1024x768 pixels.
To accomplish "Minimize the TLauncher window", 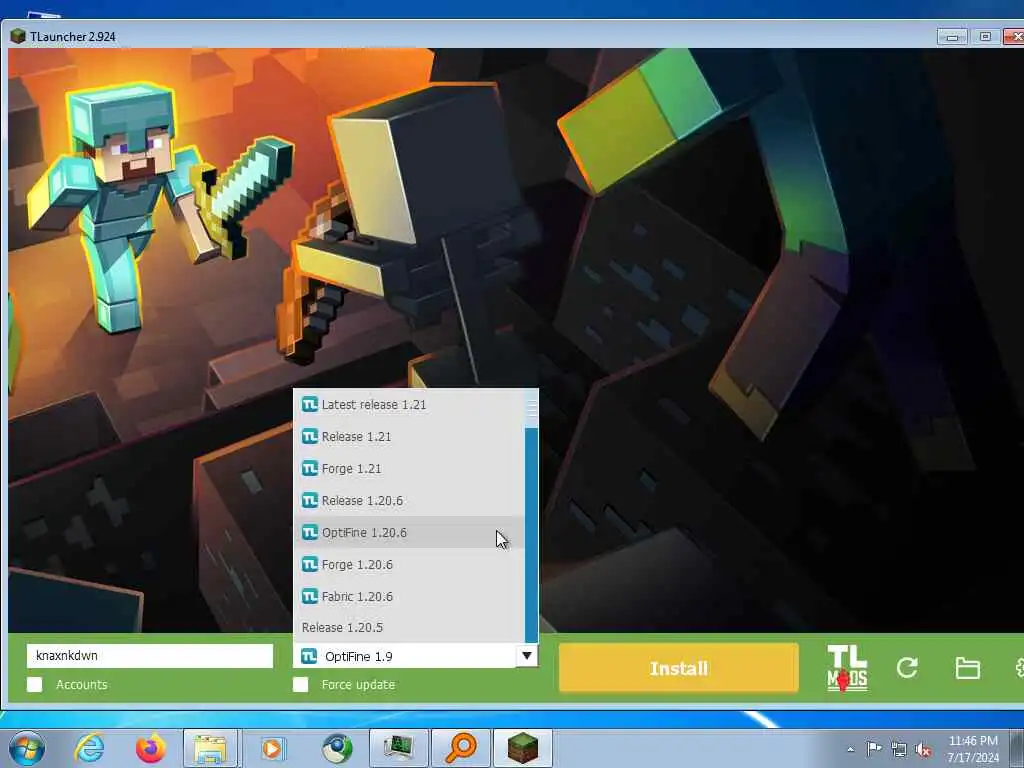I will point(952,37).
